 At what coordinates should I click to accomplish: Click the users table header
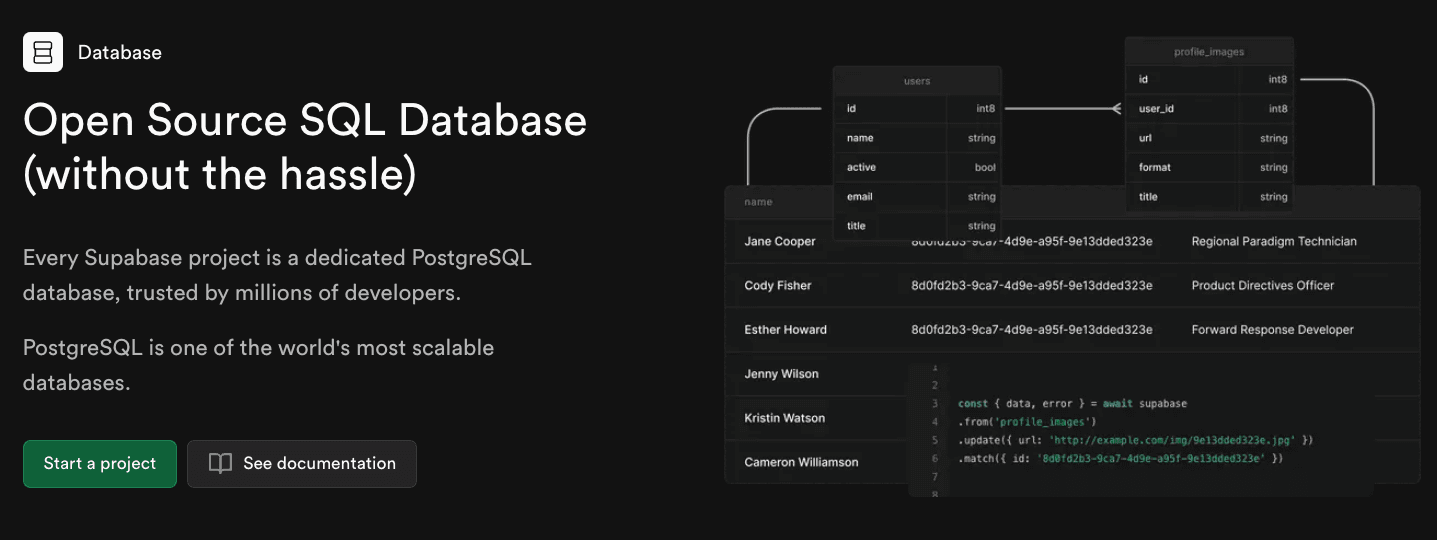coord(917,81)
